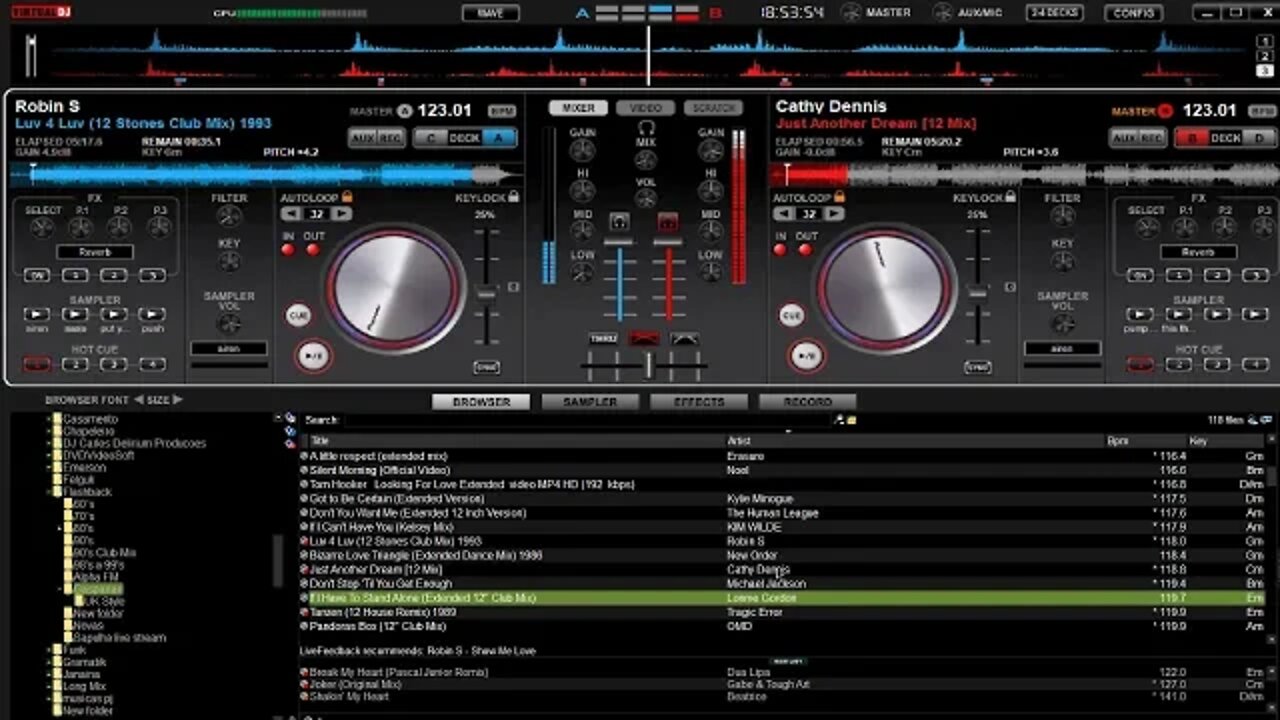The image size is (1280, 720).
Task: Switch to the MIXER panel tab
Action: coord(578,108)
